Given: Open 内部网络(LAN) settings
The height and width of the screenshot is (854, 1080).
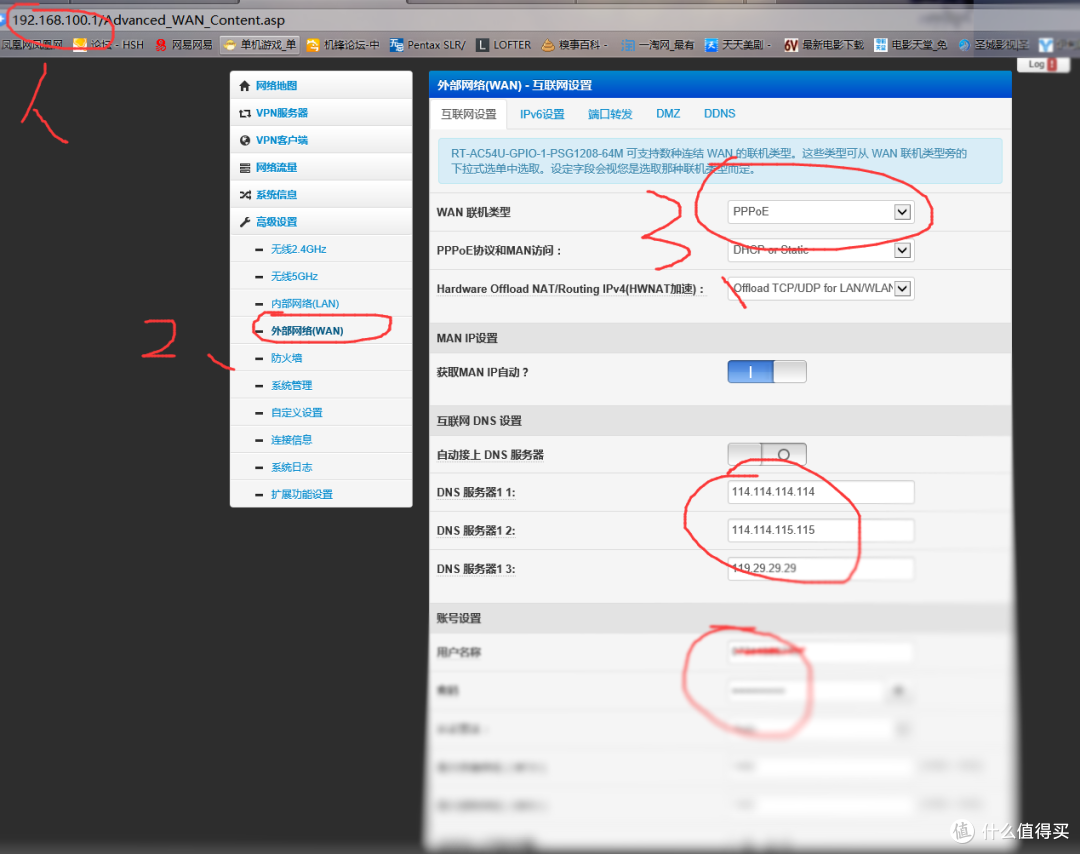Looking at the screenshot, I should (305, 304).
